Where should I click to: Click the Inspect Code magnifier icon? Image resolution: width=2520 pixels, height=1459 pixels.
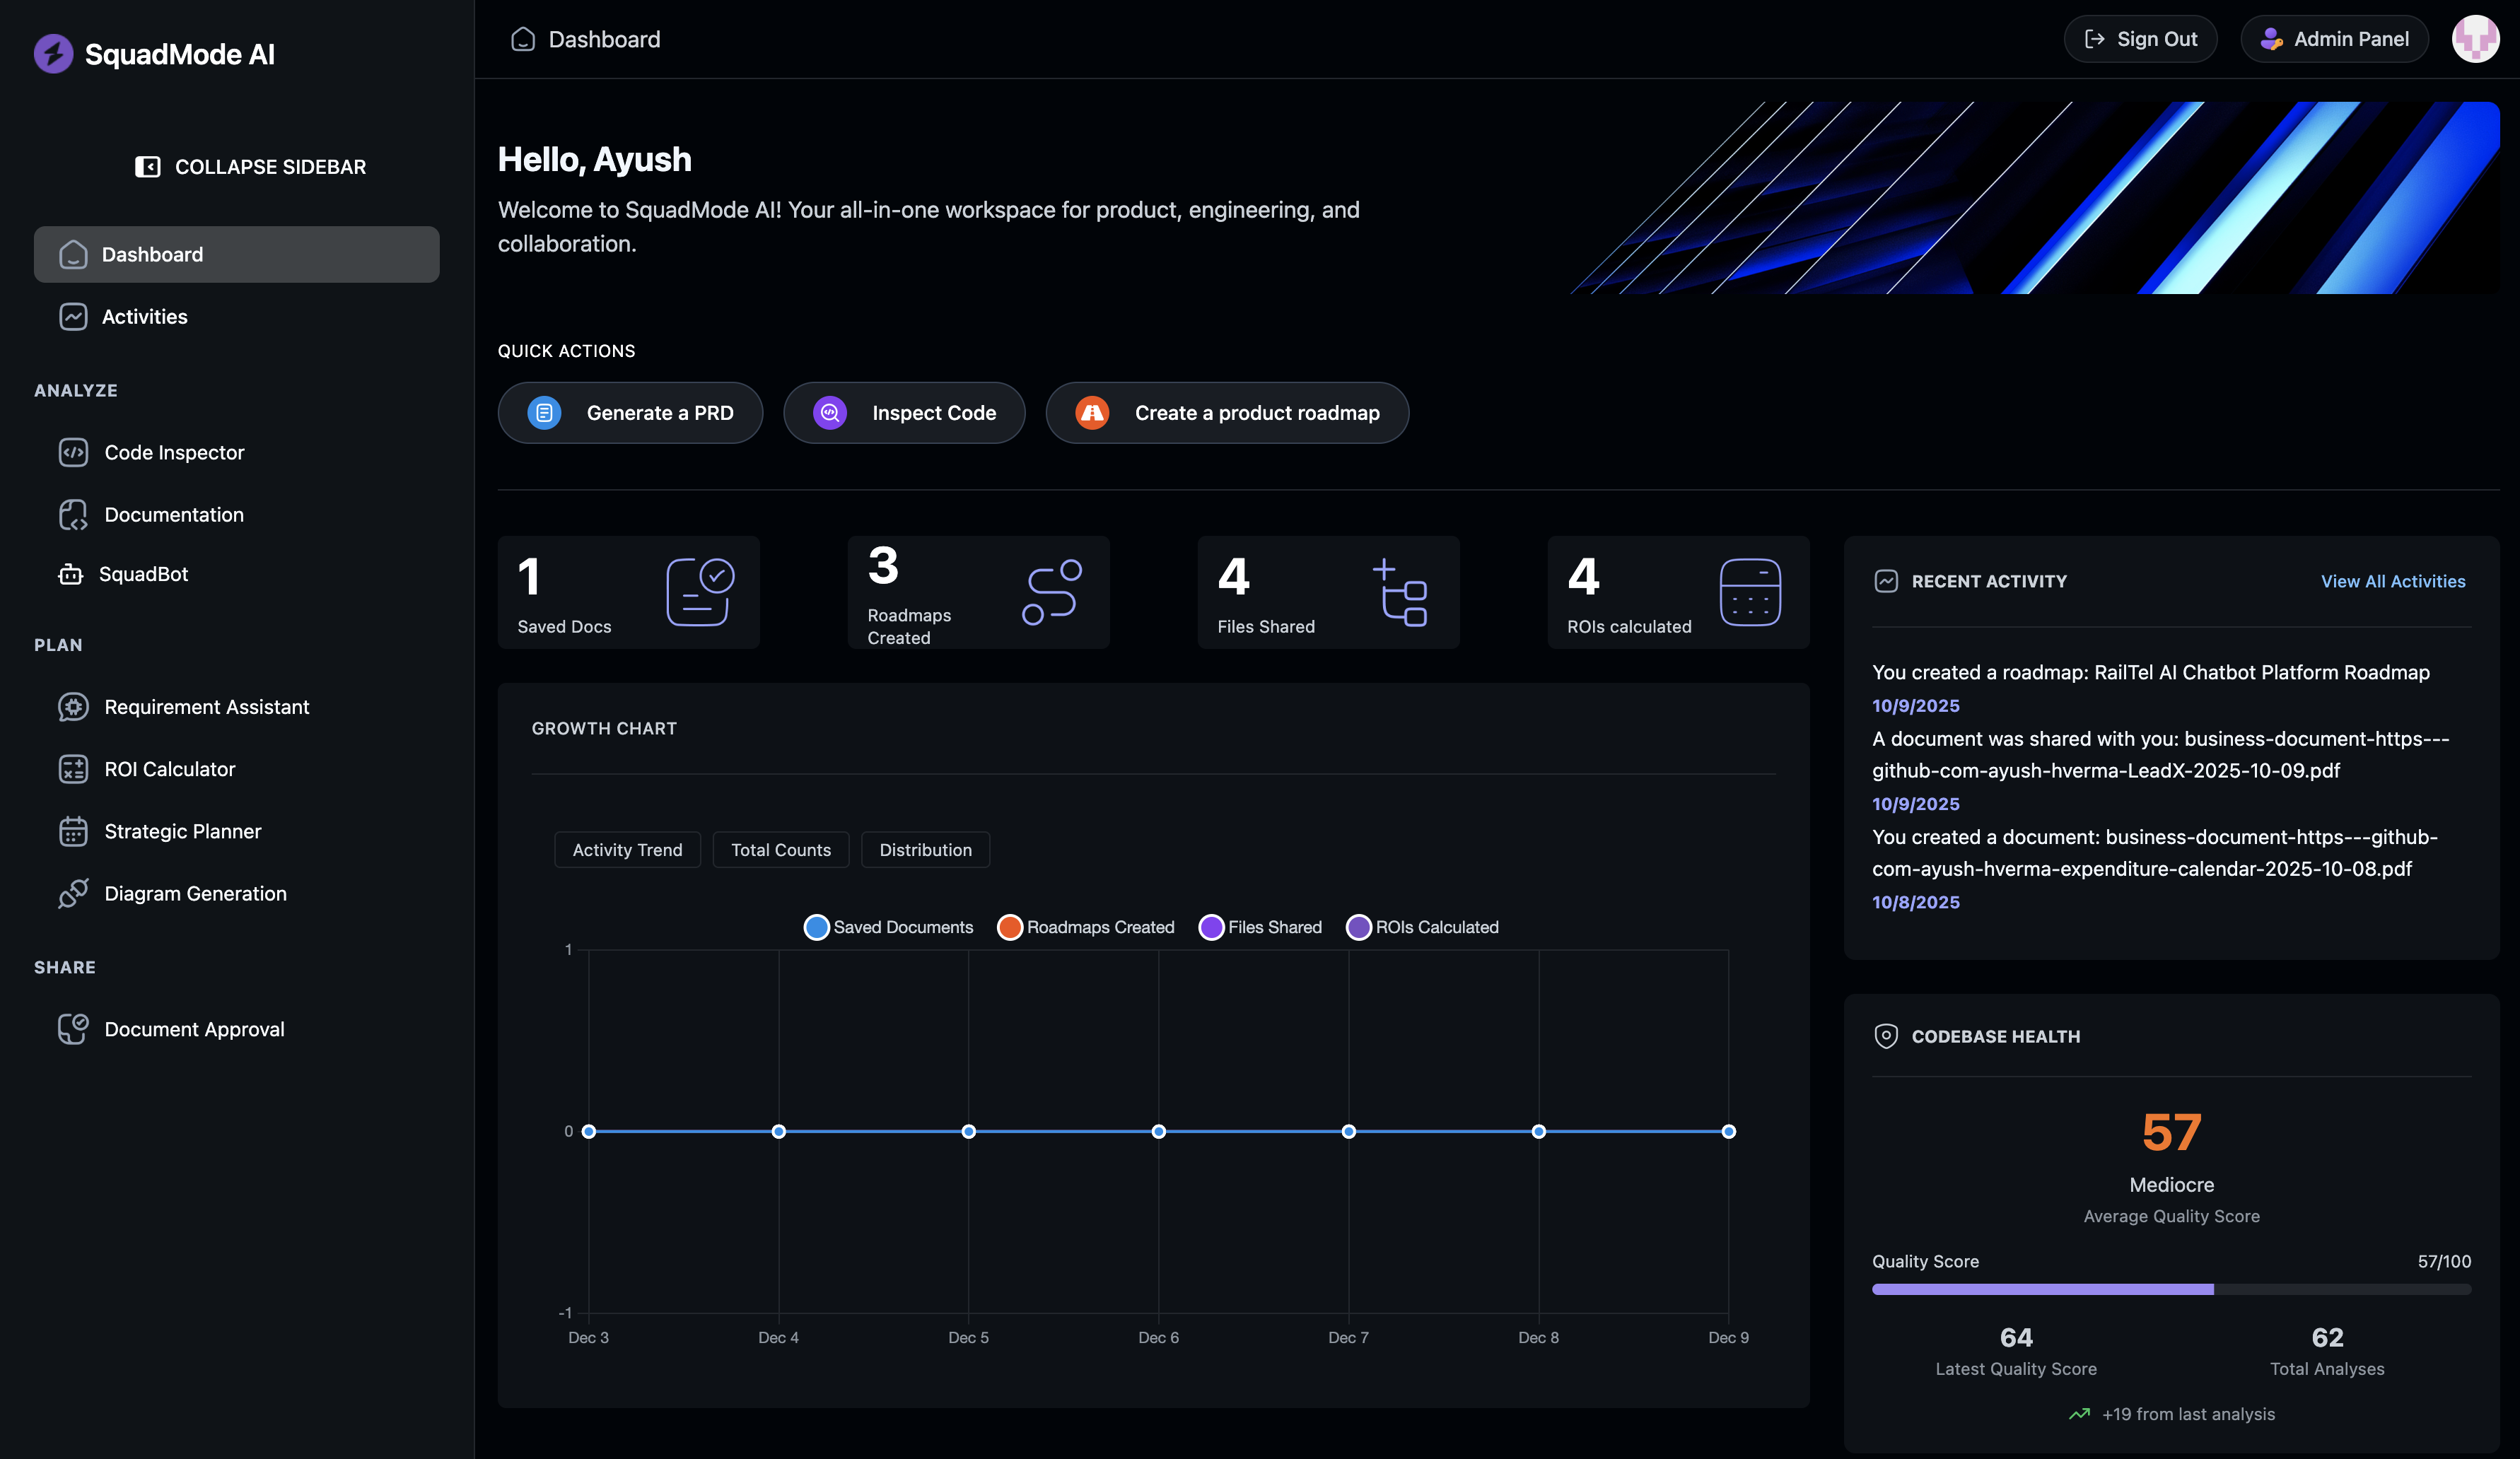tap(828, 412)
